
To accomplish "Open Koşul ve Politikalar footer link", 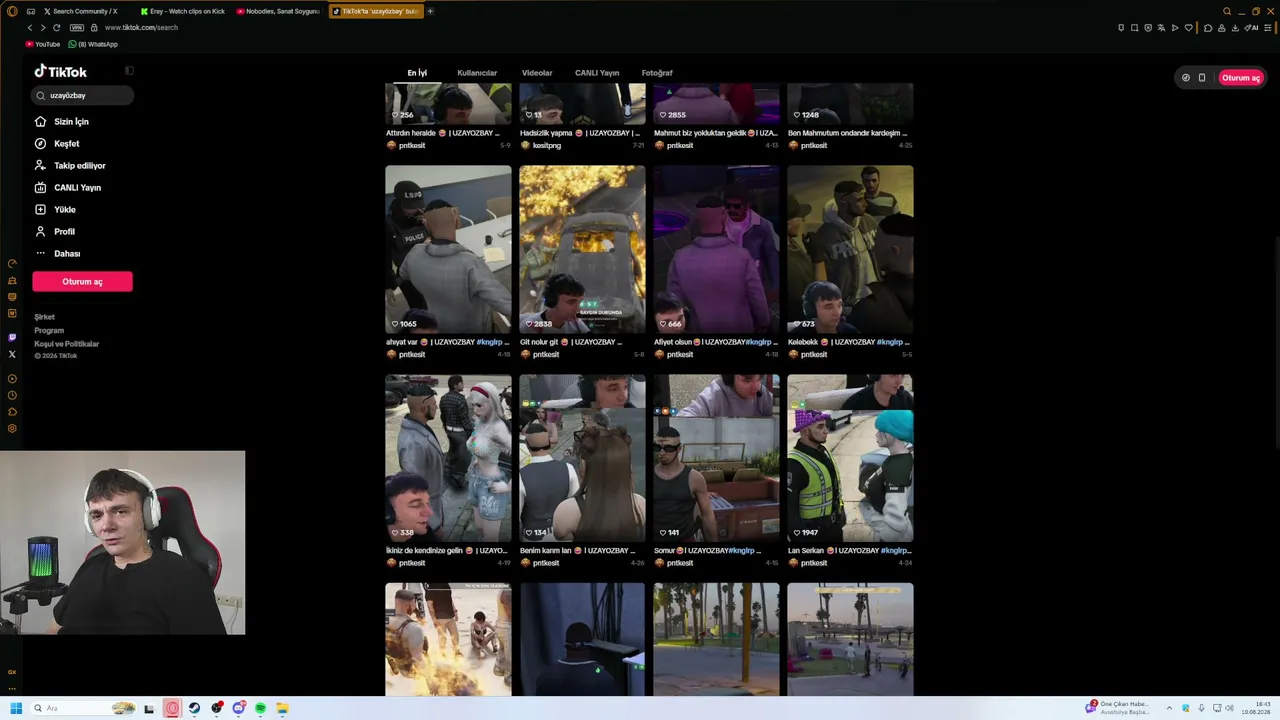I will click(x=67, y=344).
